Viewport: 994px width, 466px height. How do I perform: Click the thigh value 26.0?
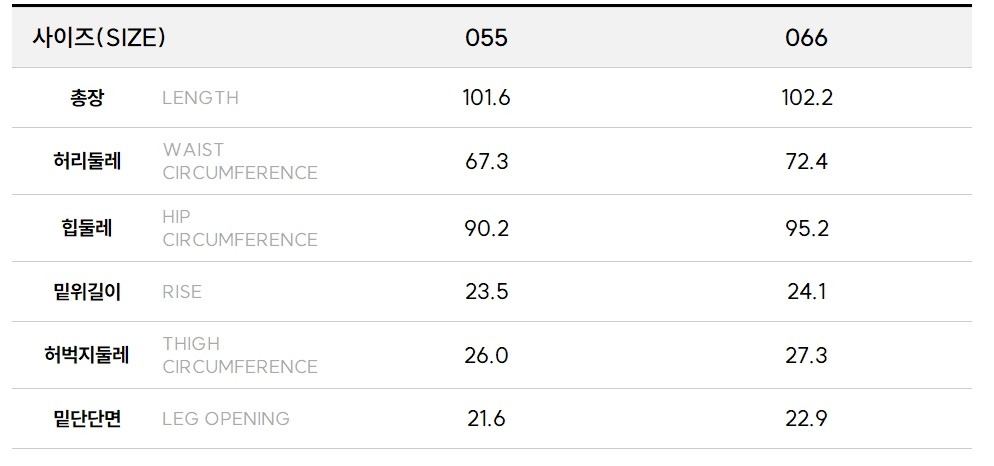487,355
